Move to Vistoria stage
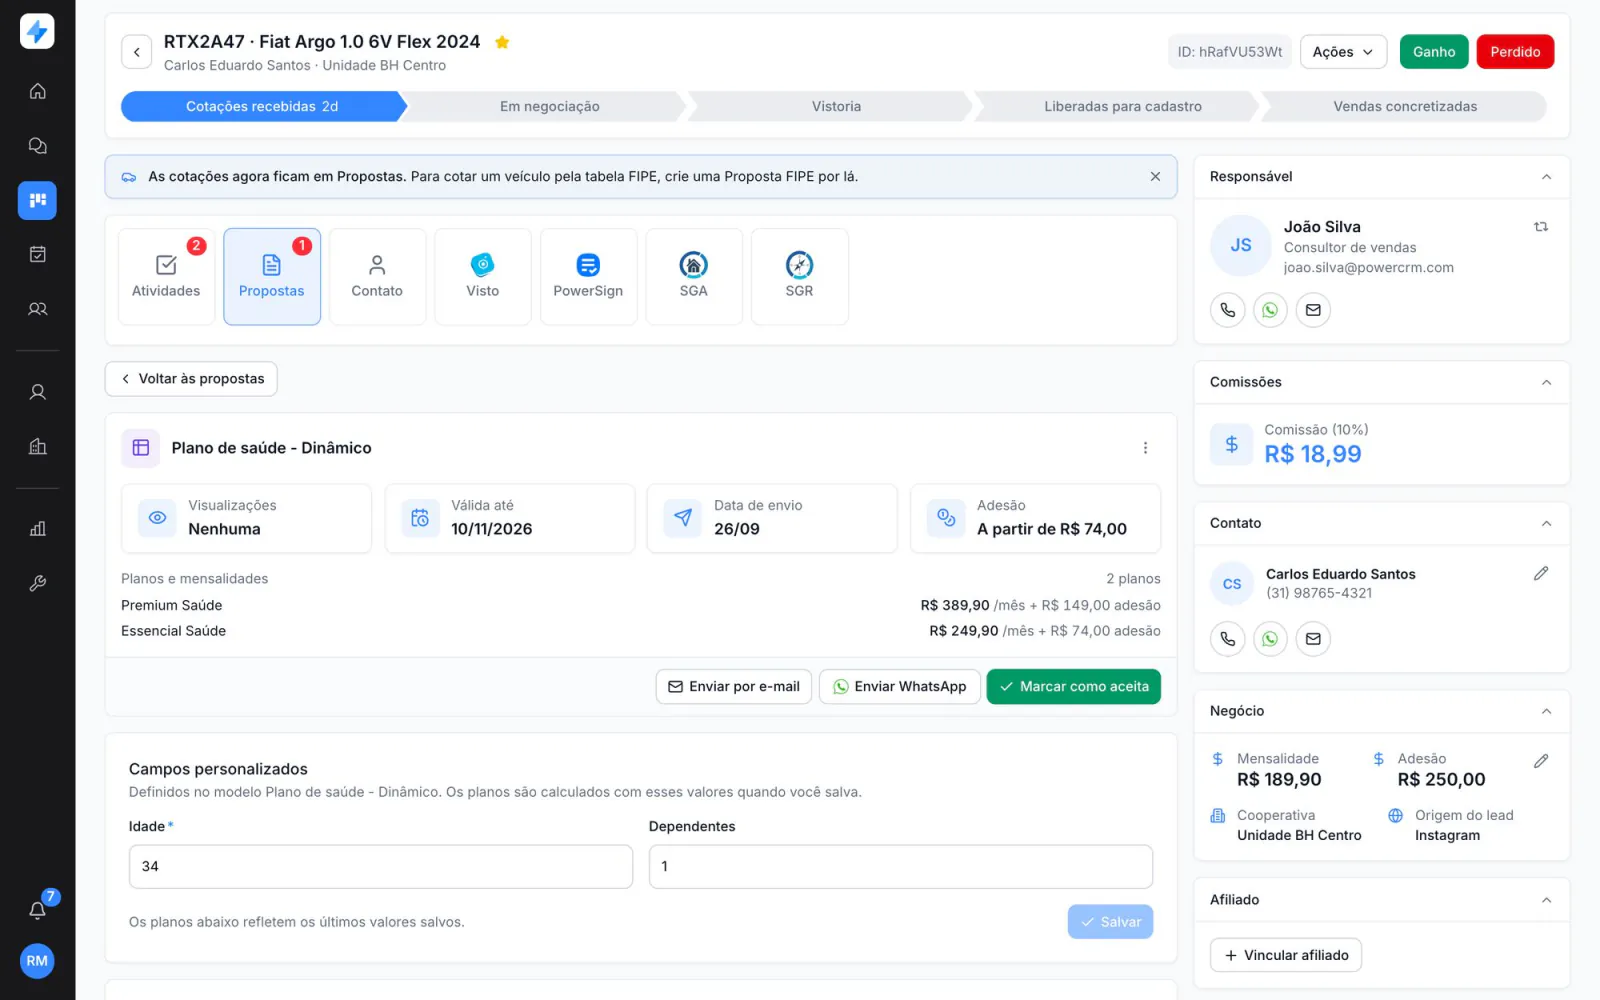The width and height of the screenshot is (1600, 1000). [836, 106]
